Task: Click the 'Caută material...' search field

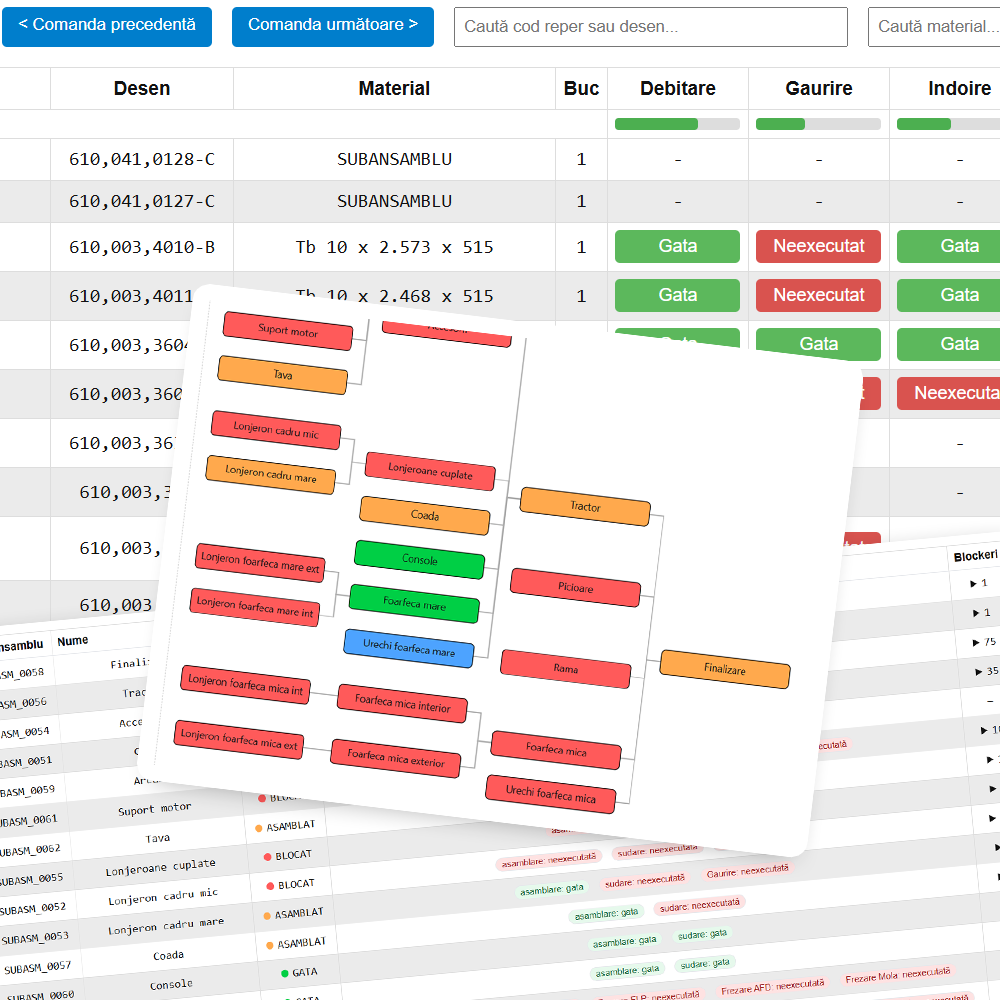Action: pyautogui.click(x=940, y=27)
